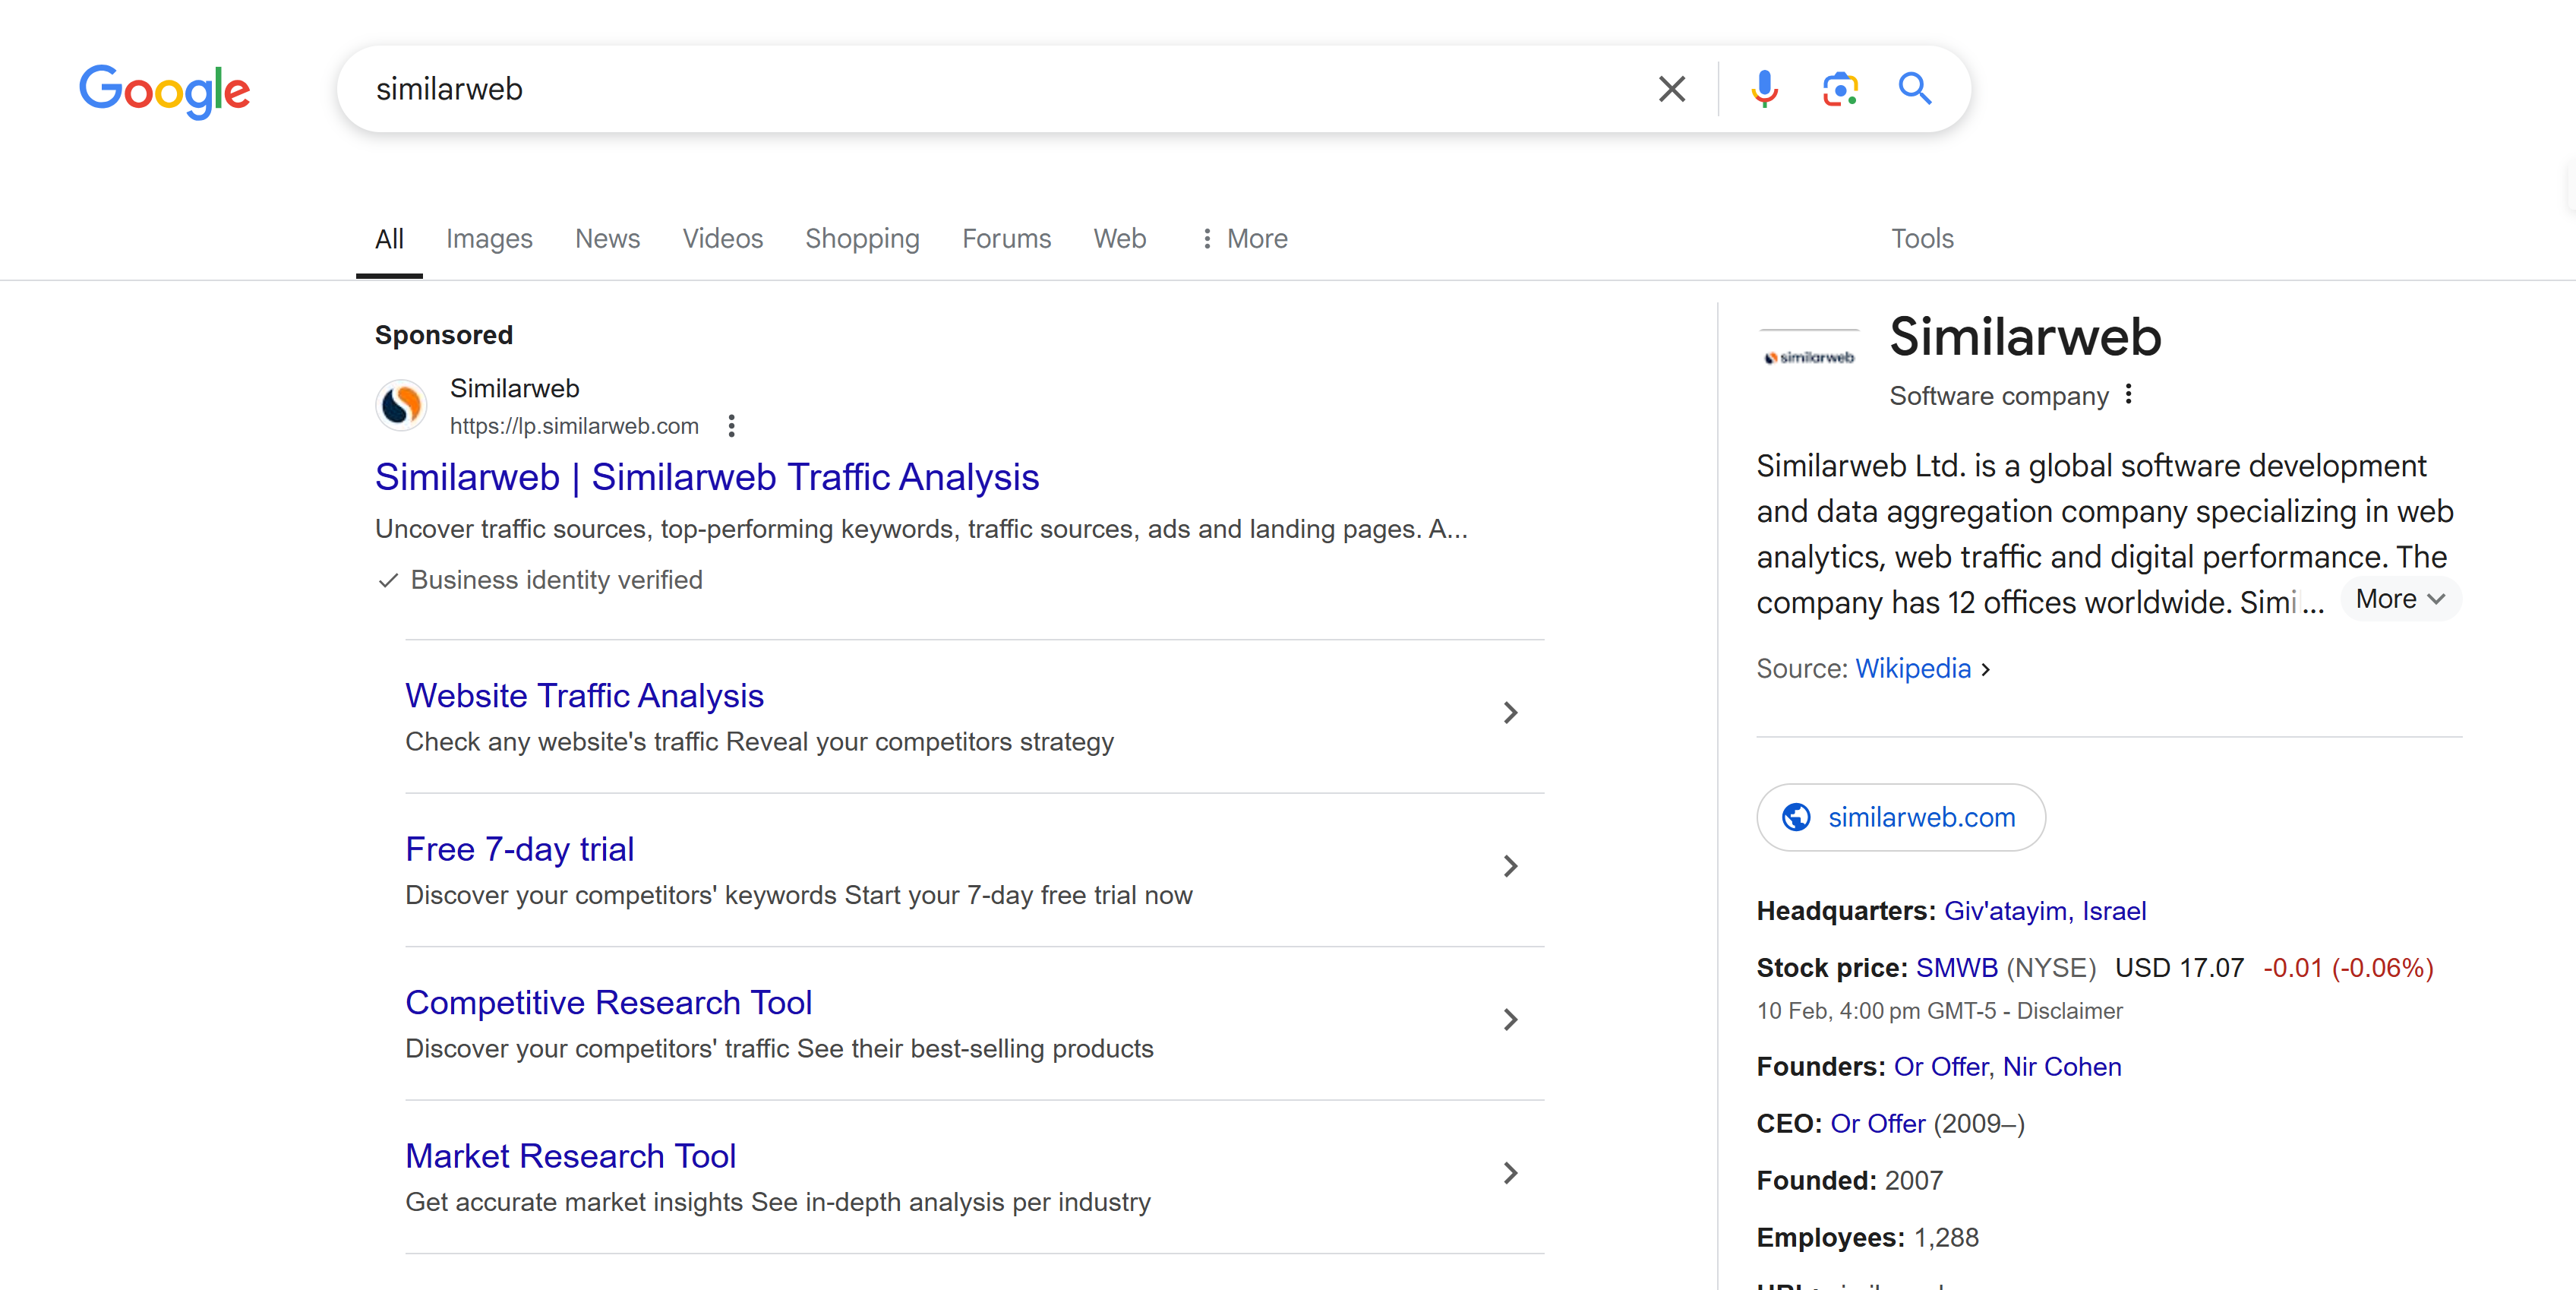Open the Similarweb Traffic Analysis ad headline
The width and height of the screenshot is (2576, 1290).
coord(707,477)
